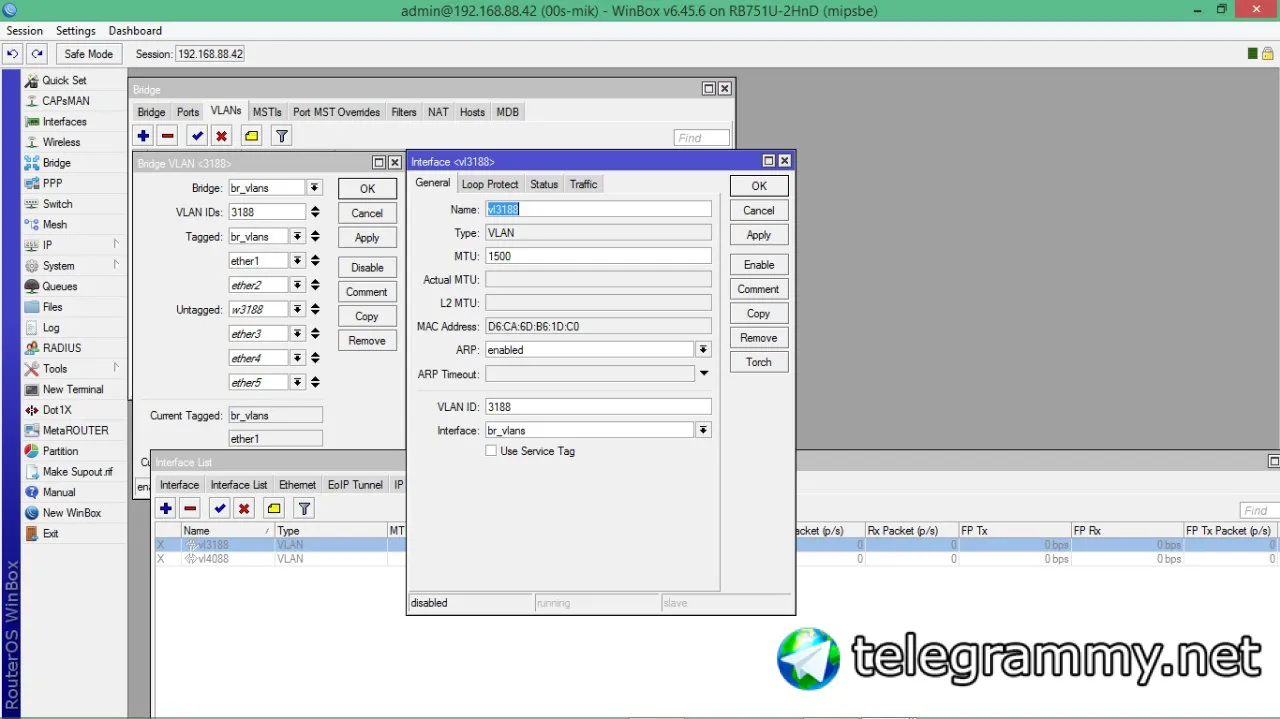Click Apply in Bridge VLAN dialog

click(x=367, y=238)
